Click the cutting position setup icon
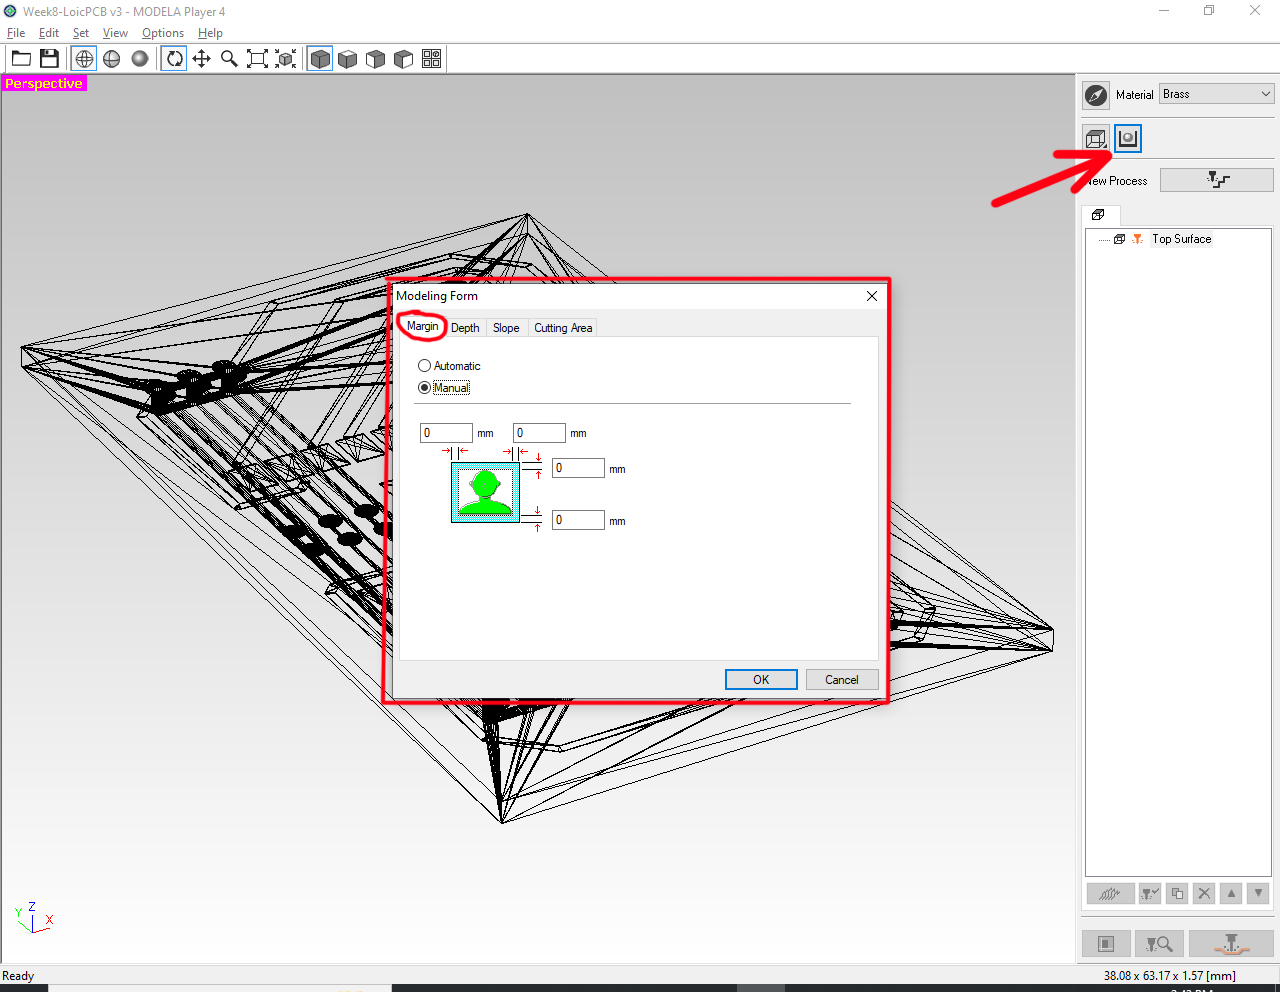 [x=1106, y=944]
